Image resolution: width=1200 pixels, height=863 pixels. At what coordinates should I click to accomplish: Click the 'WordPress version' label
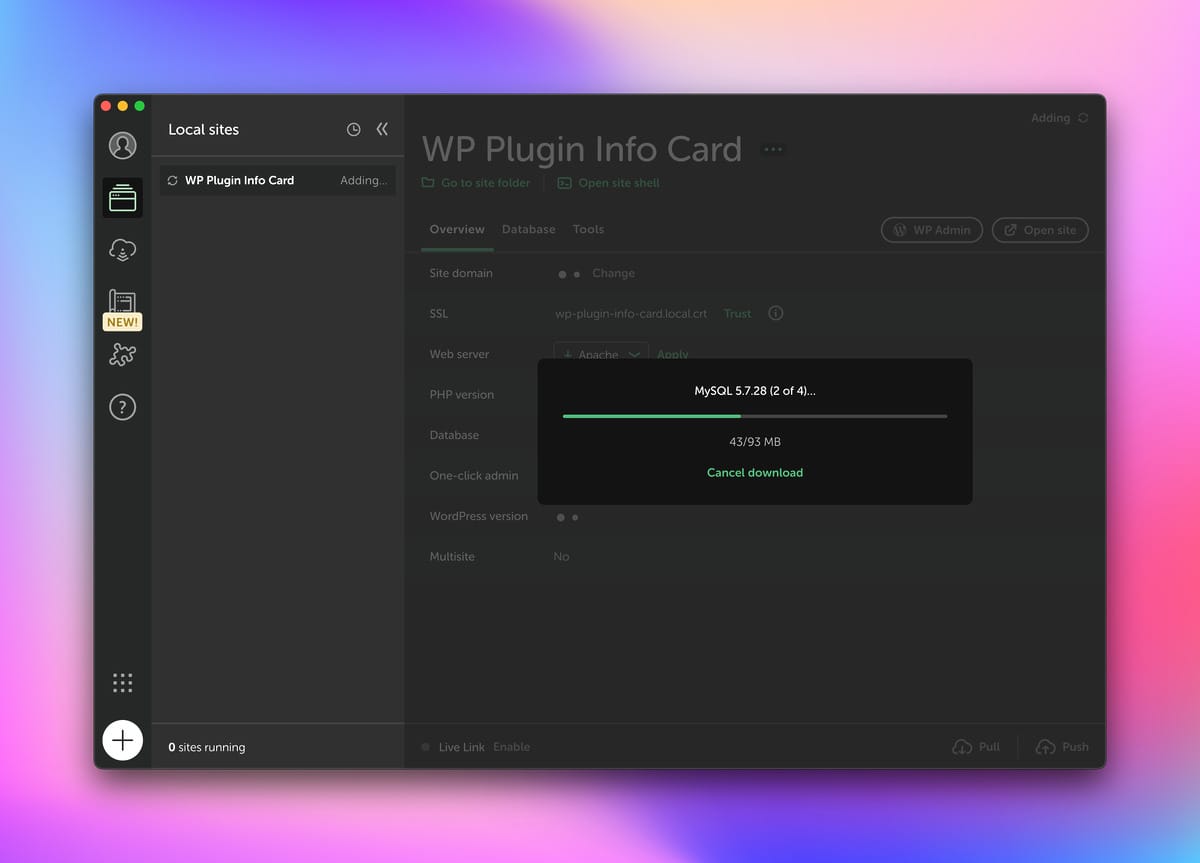[479, 517]
